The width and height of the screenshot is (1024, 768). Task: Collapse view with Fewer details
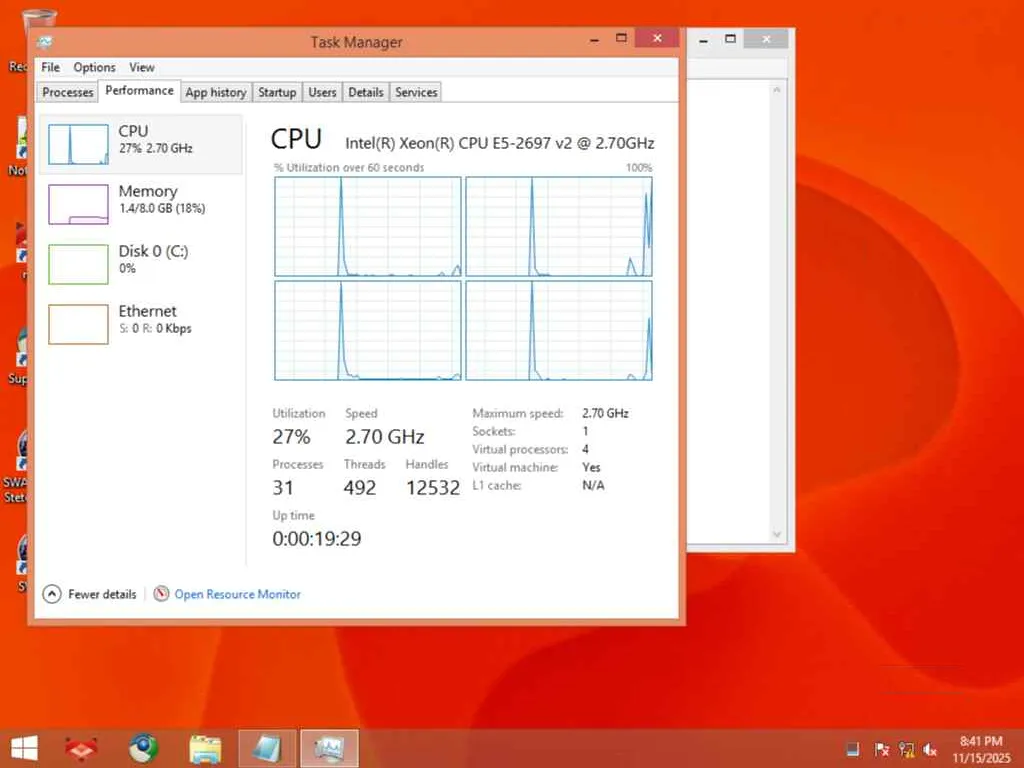pos(89,594)
